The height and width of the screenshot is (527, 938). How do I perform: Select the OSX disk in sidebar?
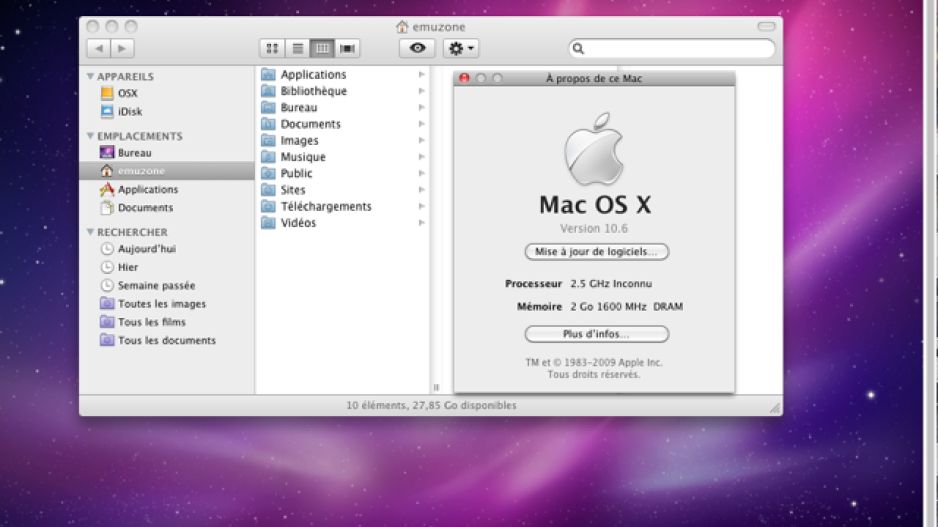point(167,93)
